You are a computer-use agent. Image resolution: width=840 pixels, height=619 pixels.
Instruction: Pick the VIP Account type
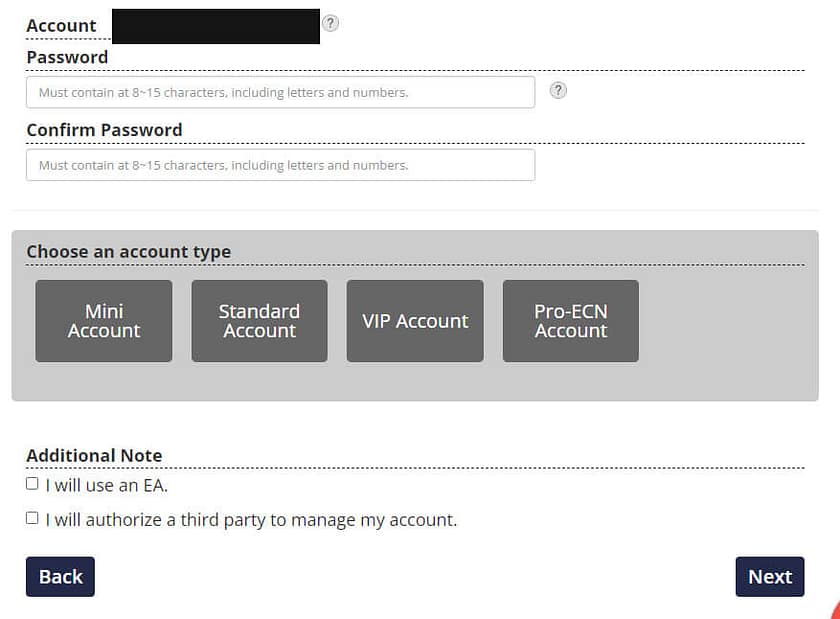pyautogui.click(x=415, y=321)
